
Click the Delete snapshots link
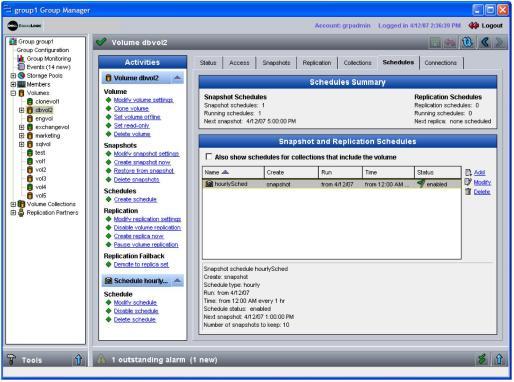137,180
